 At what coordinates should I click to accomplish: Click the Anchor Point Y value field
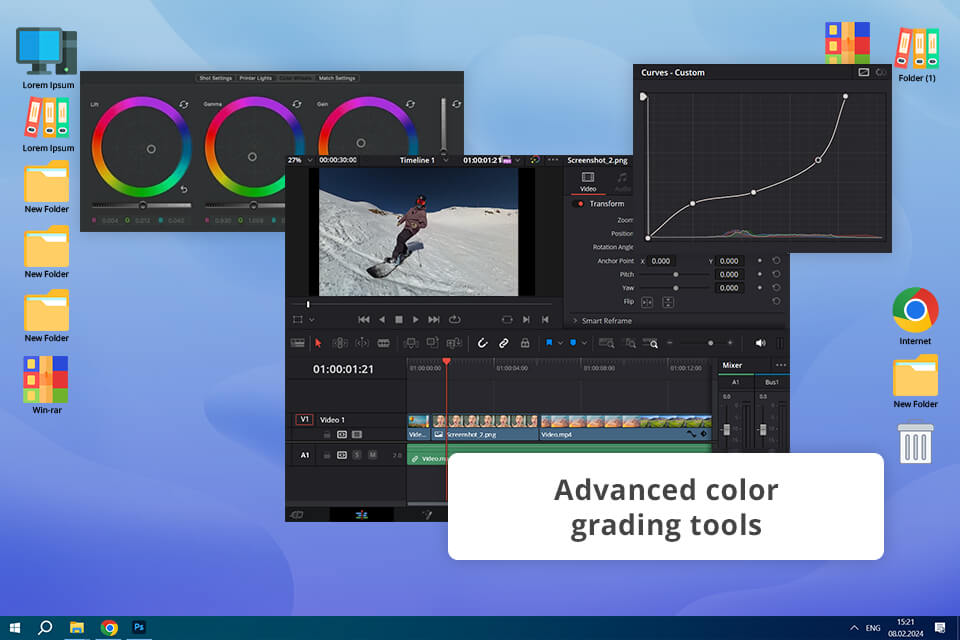pyautogui.click(x=729, y=261)
